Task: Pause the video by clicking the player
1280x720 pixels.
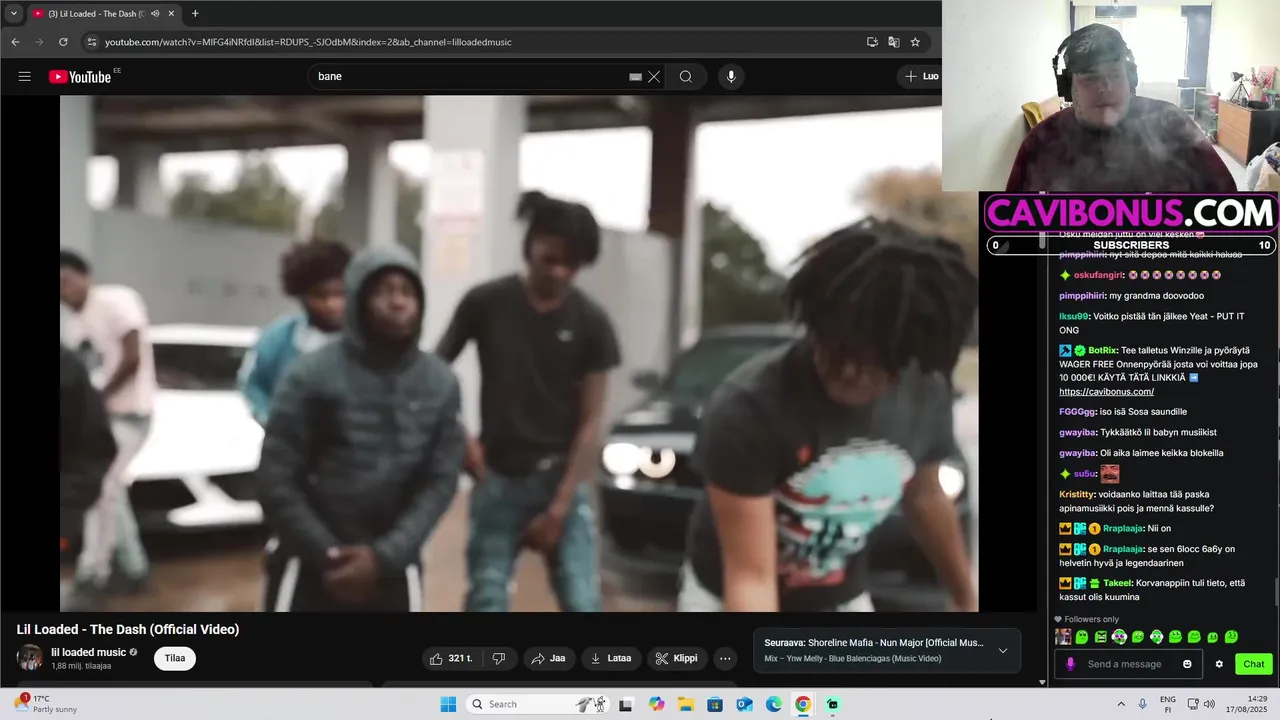Action: pos(519,353)
